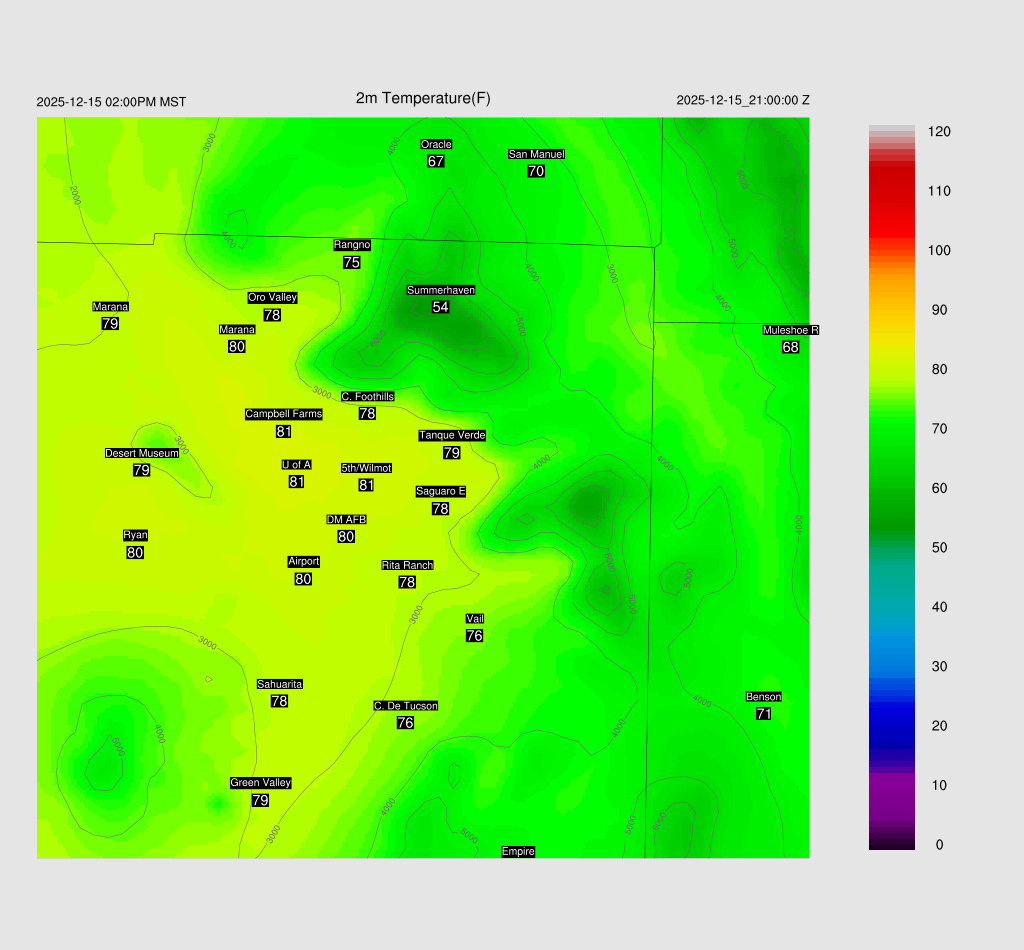Click the Benson temperature value 71

tap(764, 714)
